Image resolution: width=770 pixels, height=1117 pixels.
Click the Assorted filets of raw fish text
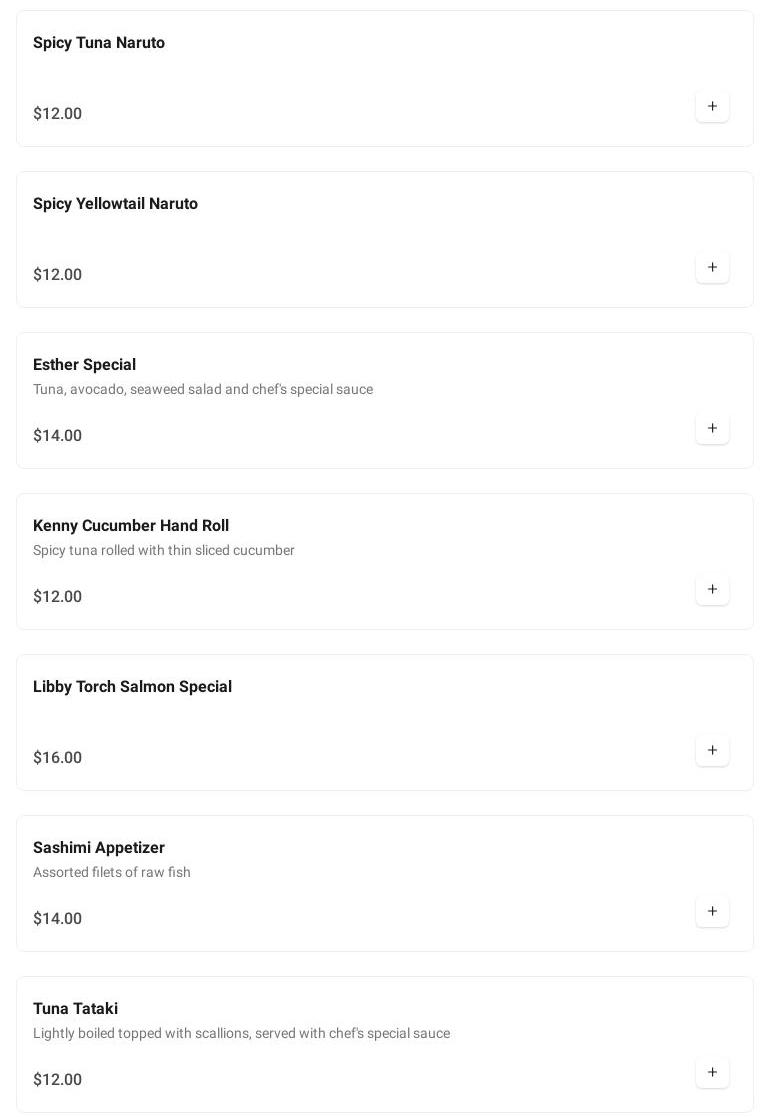coord(112,873)
